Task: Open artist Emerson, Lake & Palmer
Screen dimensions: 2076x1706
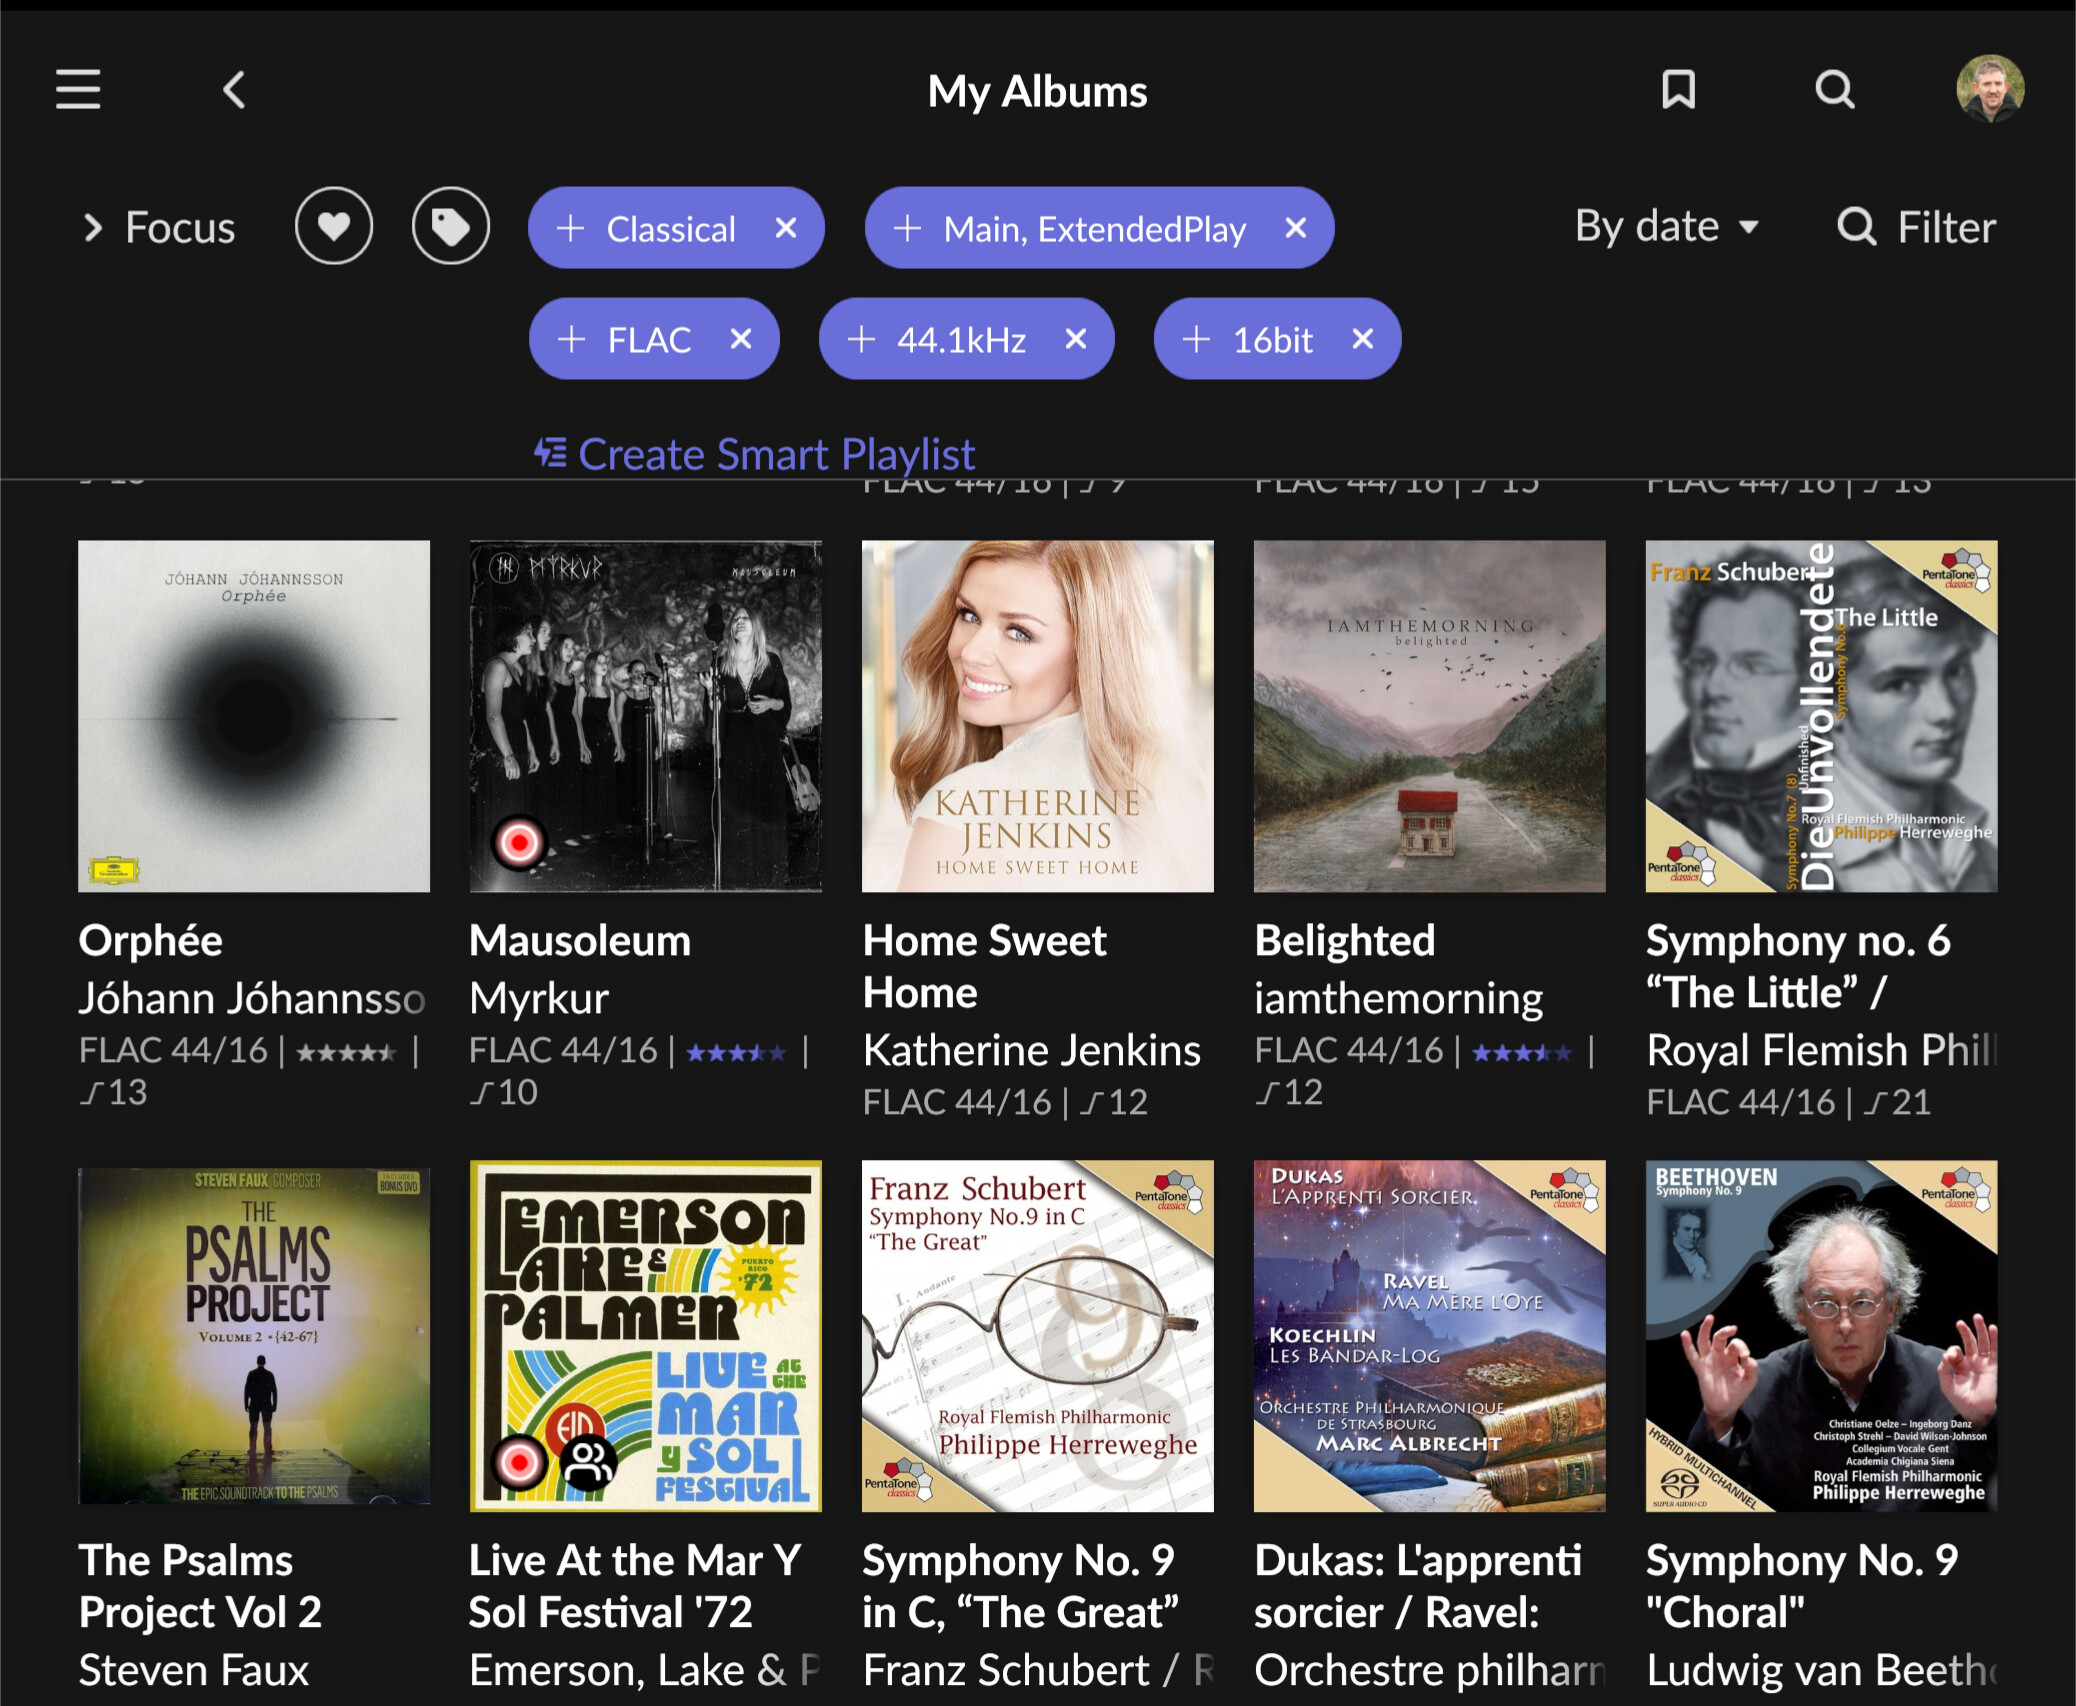Action: (x=645, y=1670)
